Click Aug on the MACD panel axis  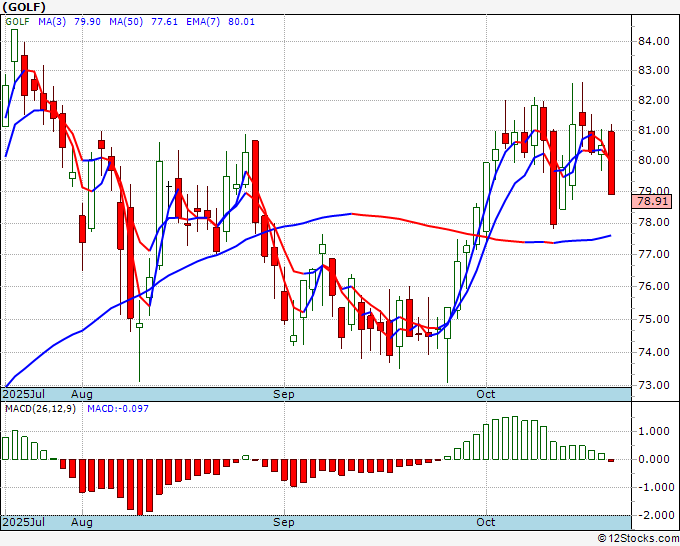pos(82,522)
